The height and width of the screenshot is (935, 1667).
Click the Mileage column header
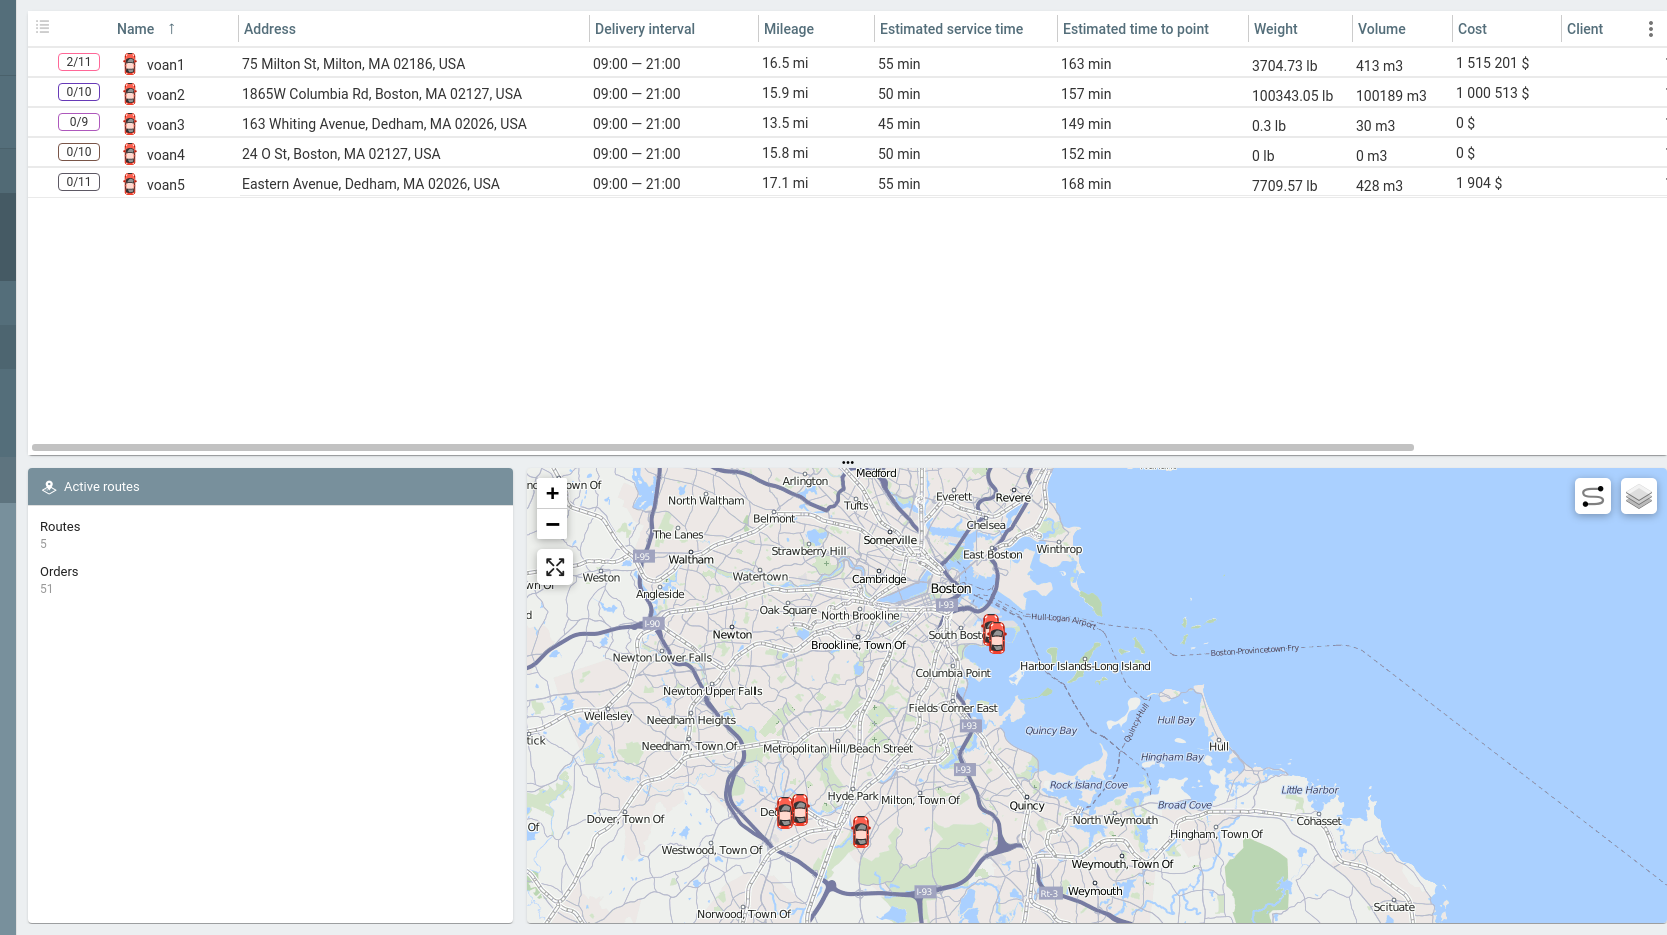click(x=788, y=29)
